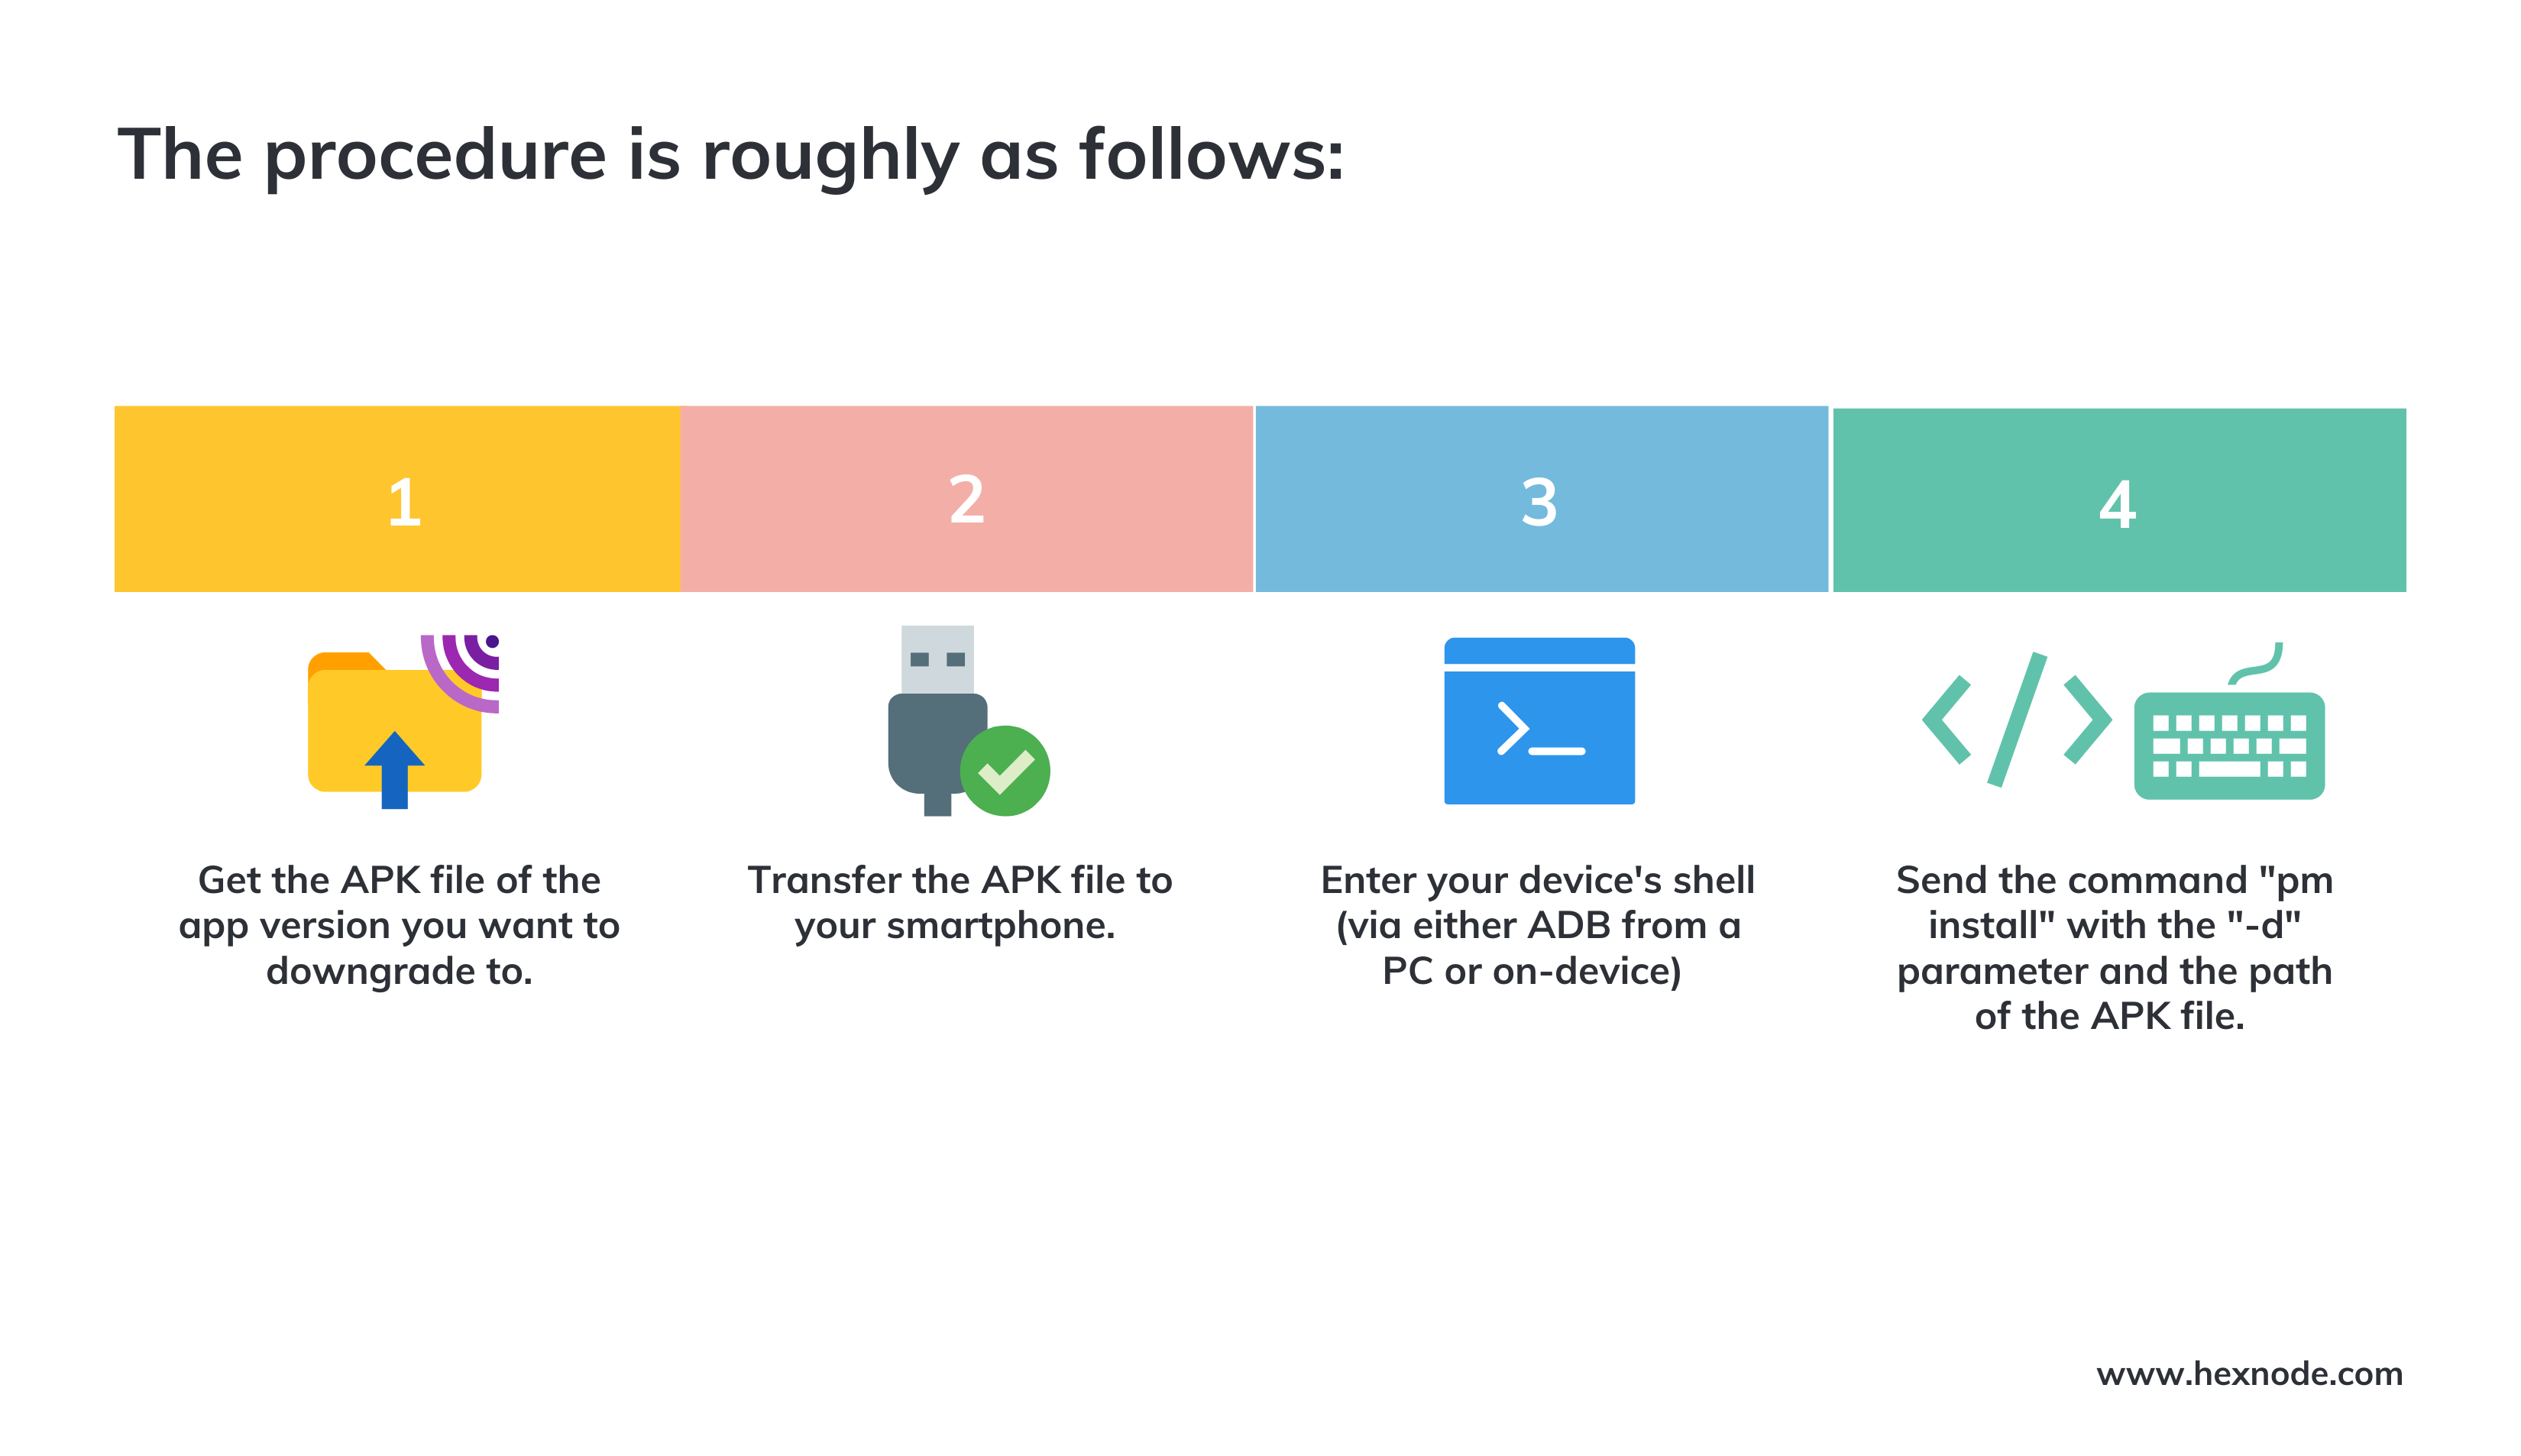This screenshot has width=2521, height=1456.
Task: Click the blue upward arrow on folder
Action: 394,769
